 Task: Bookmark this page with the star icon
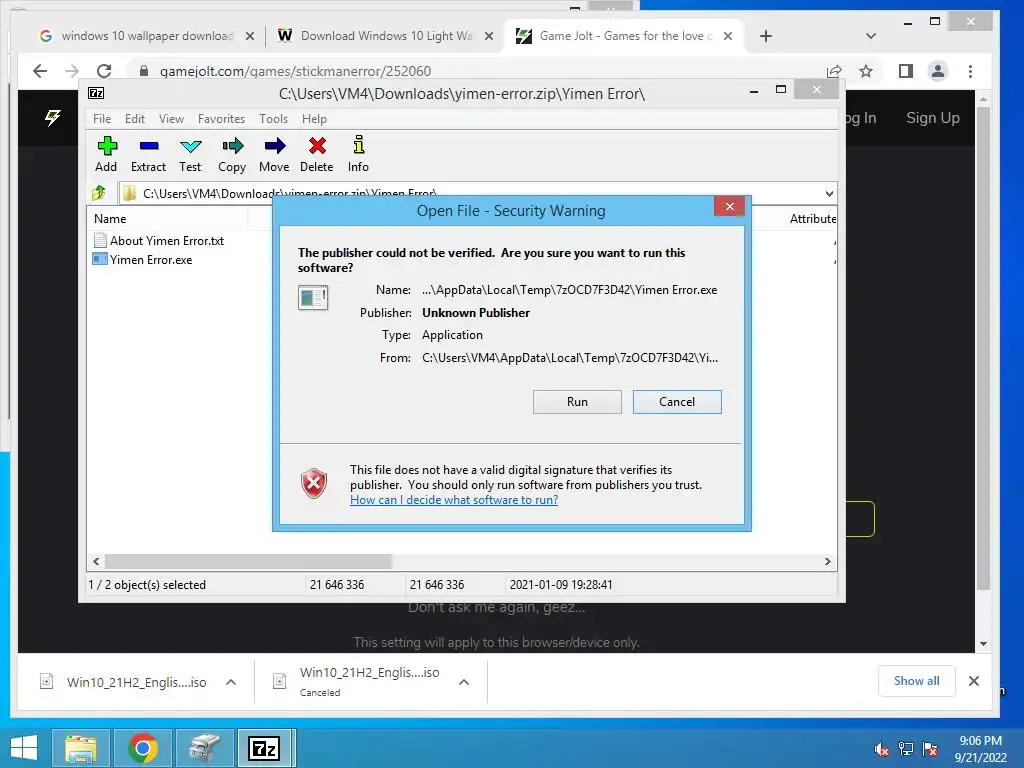(x=866, y=71)
